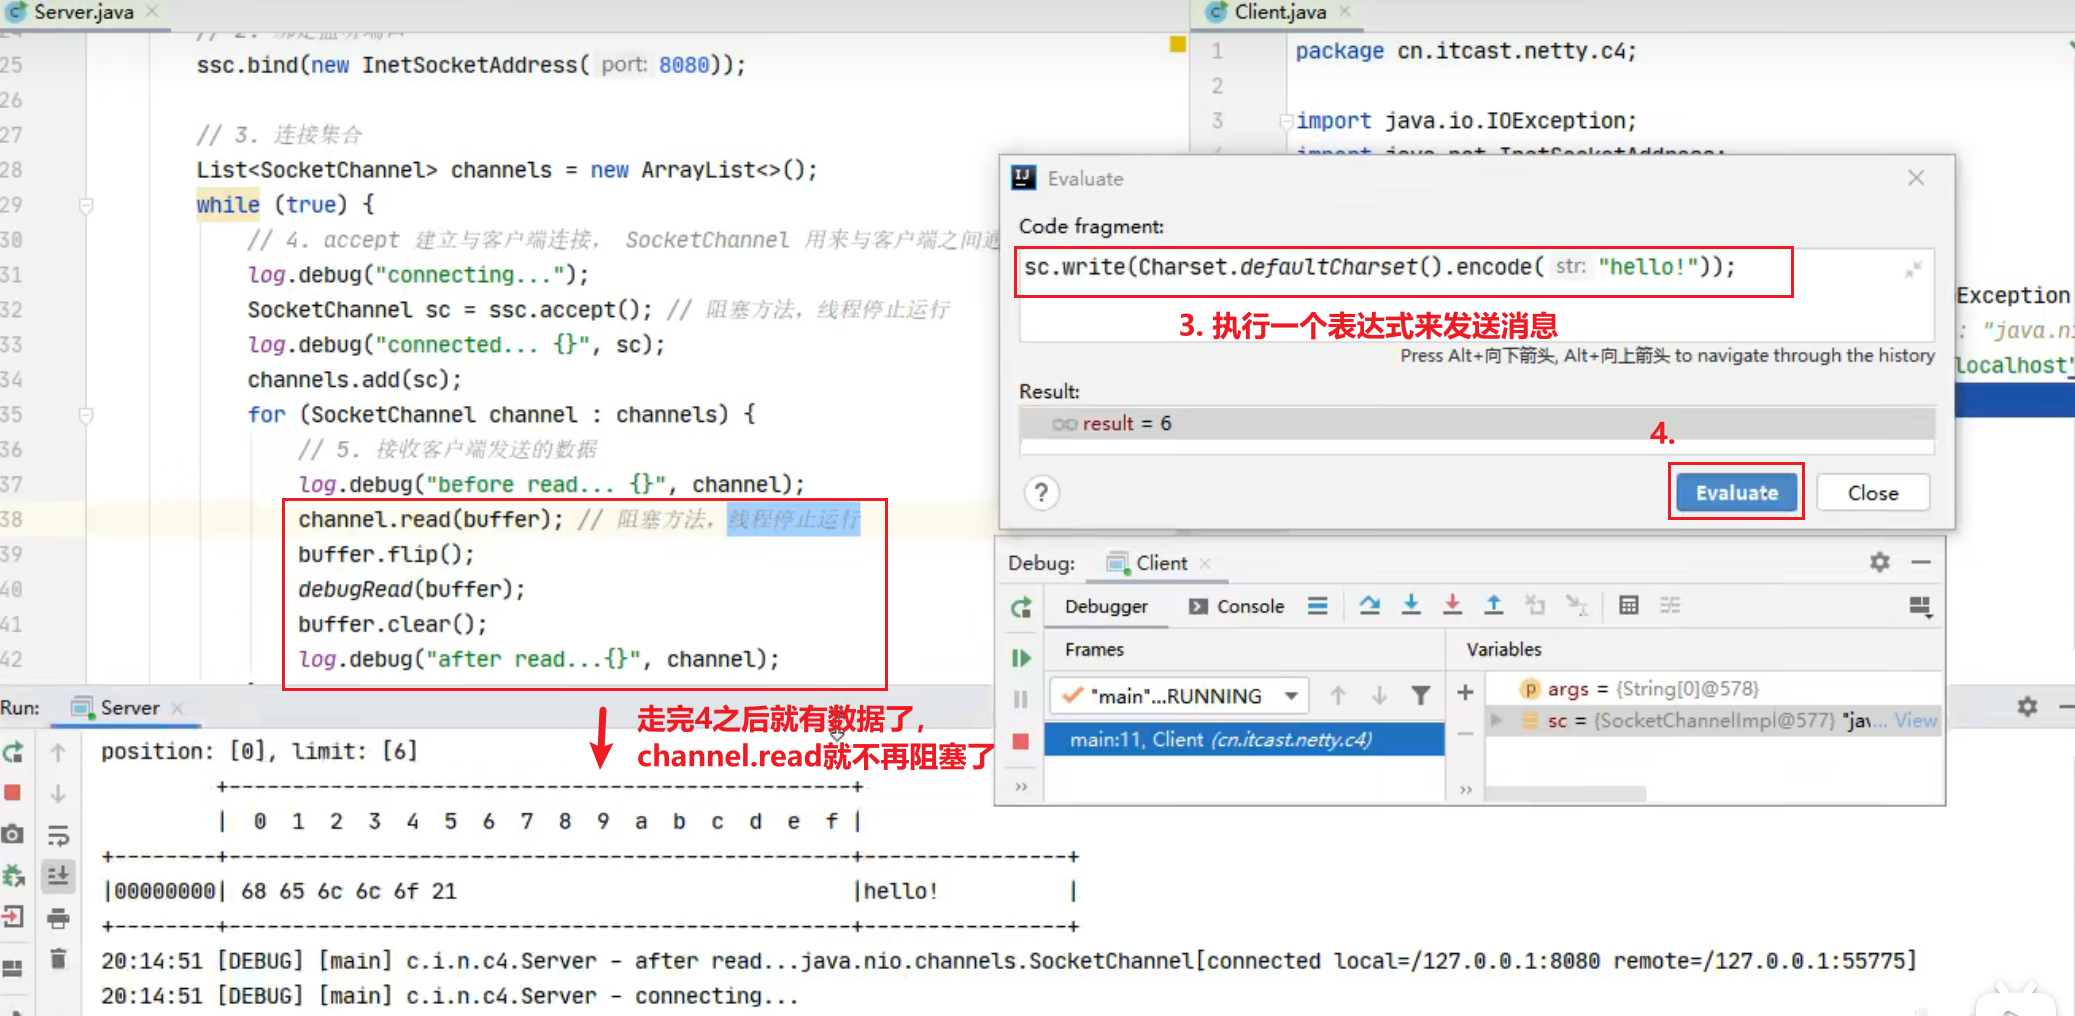This screenshot has height=1016, width=2075.
Task: Expand the result = 6 row
Action: point(1476,423)
